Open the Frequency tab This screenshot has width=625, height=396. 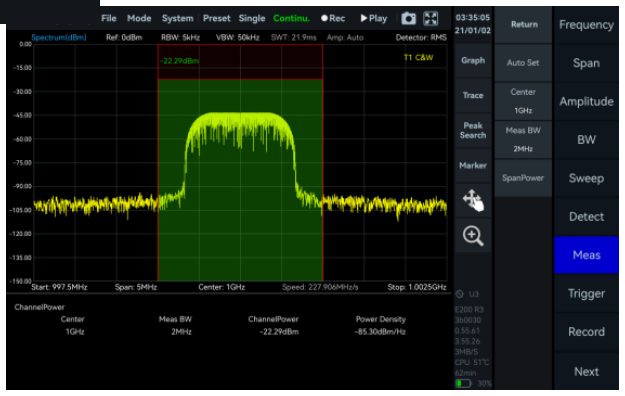pyautogui.click(x=586, y=25)
